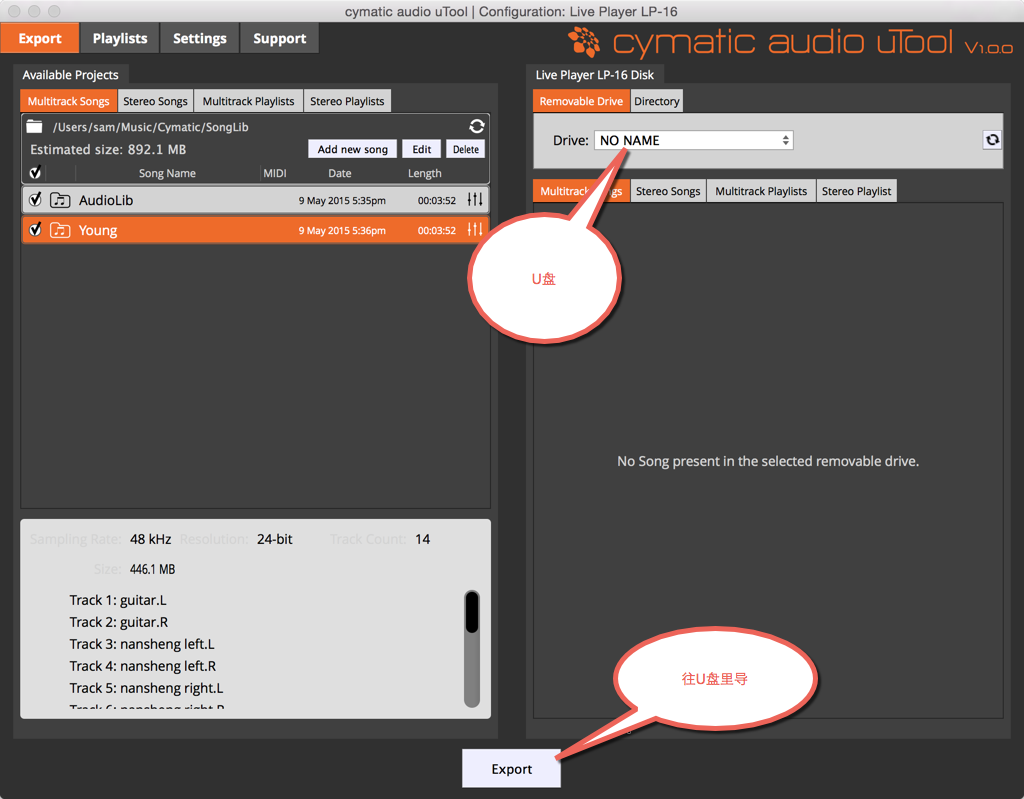Open the Settings main tab

point(200,38)
